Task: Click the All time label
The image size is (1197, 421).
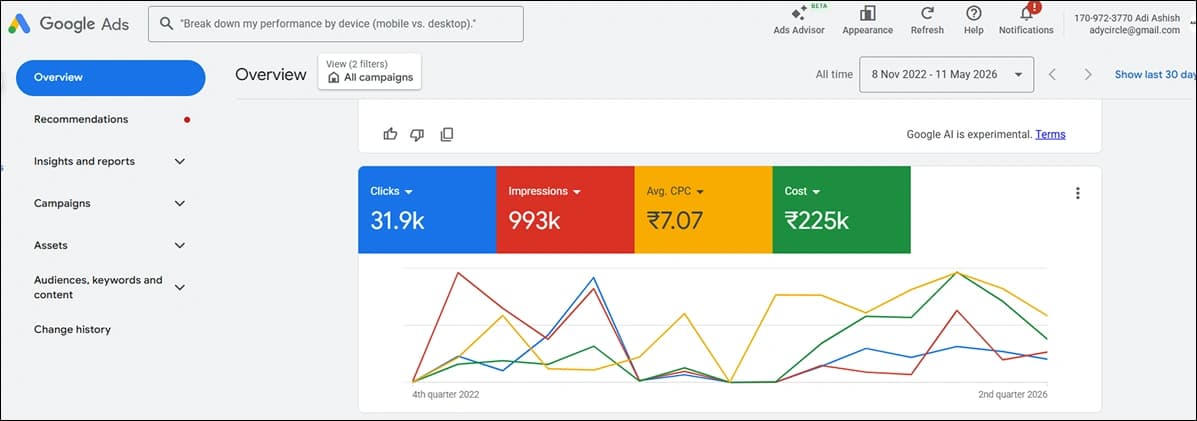Action: (x=834, y=74)
